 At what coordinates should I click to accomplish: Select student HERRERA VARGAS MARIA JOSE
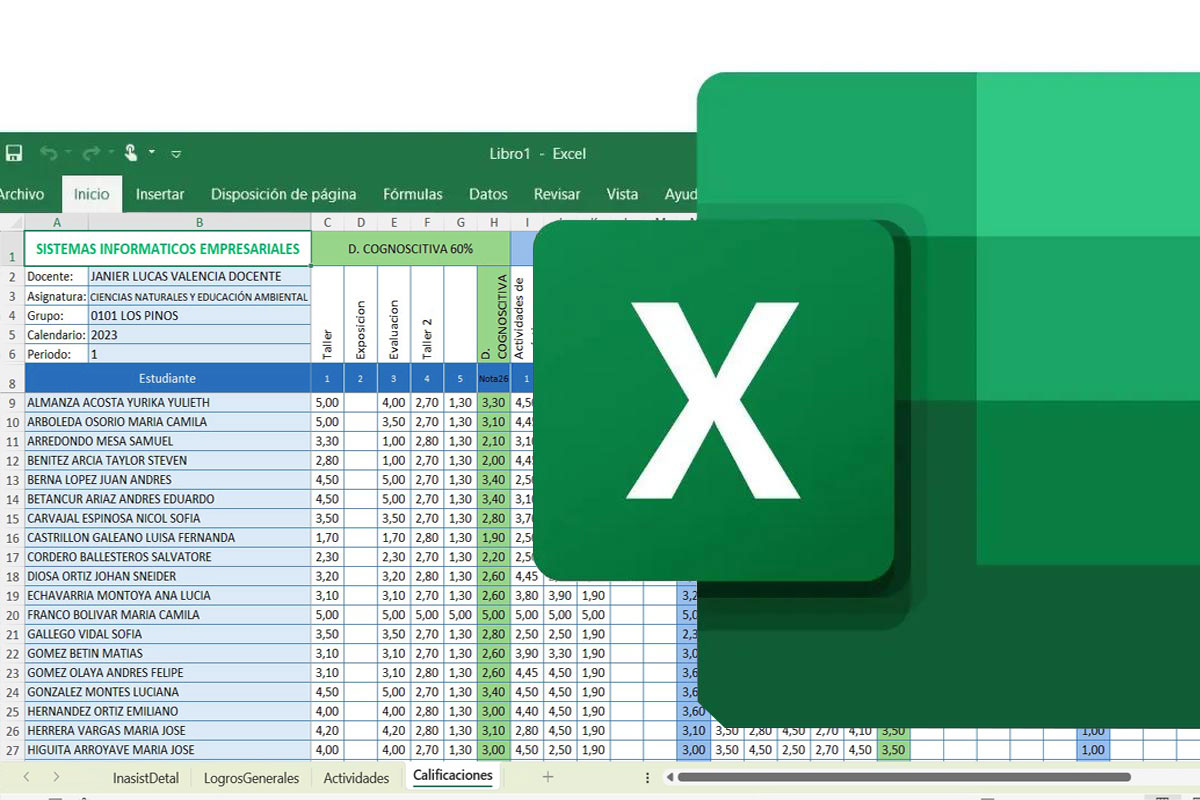168,730
